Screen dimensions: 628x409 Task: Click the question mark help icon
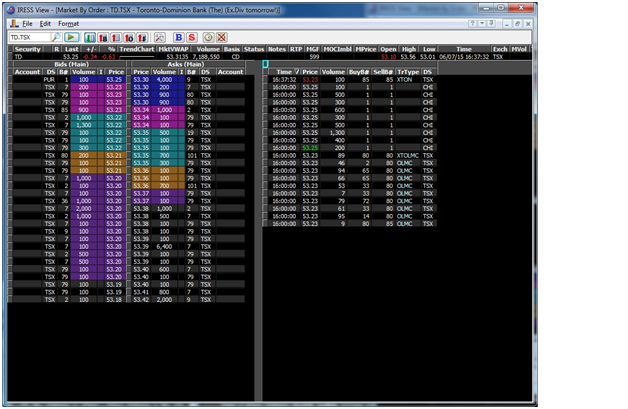coord(473,24)
